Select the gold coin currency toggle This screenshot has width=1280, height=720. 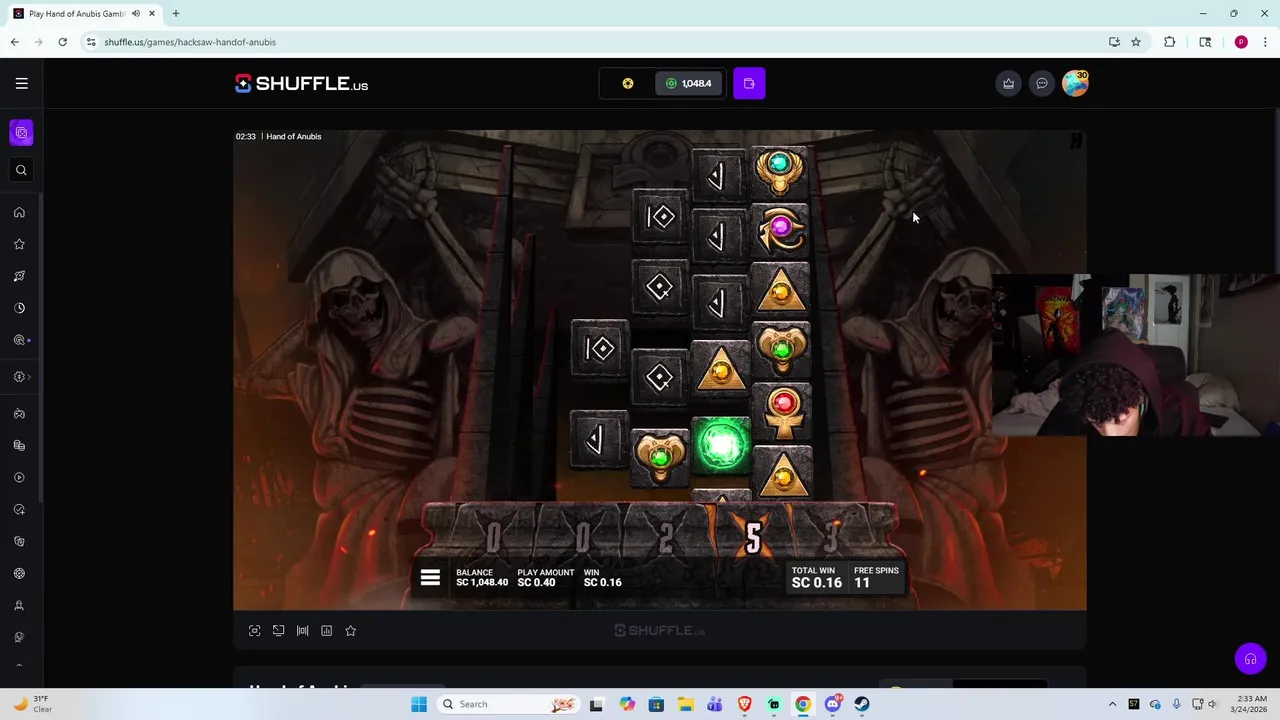point(628,84)
